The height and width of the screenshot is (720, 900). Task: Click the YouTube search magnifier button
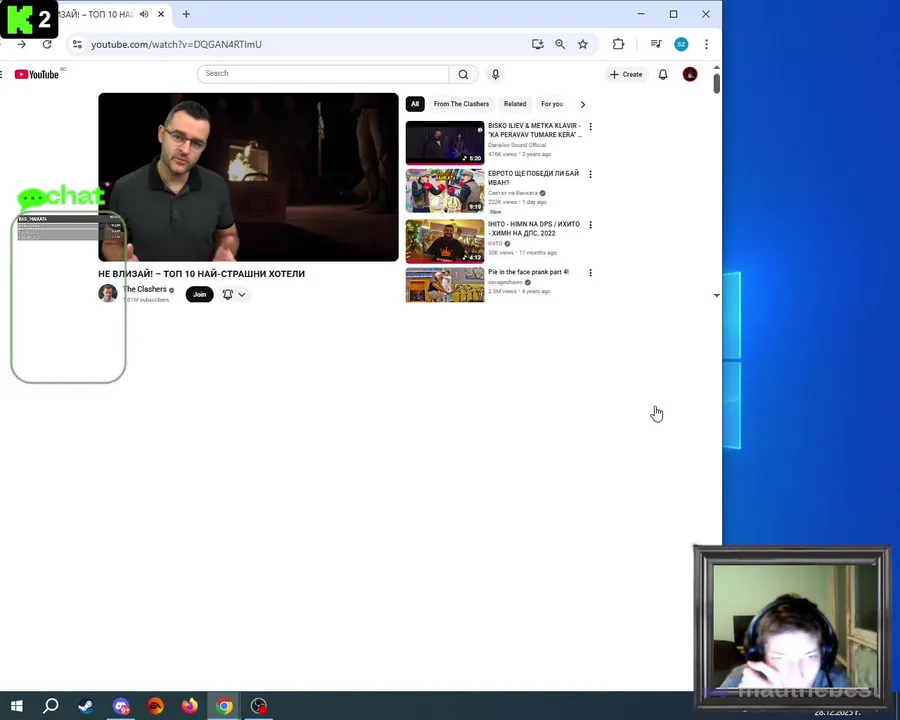click(463, 74)
